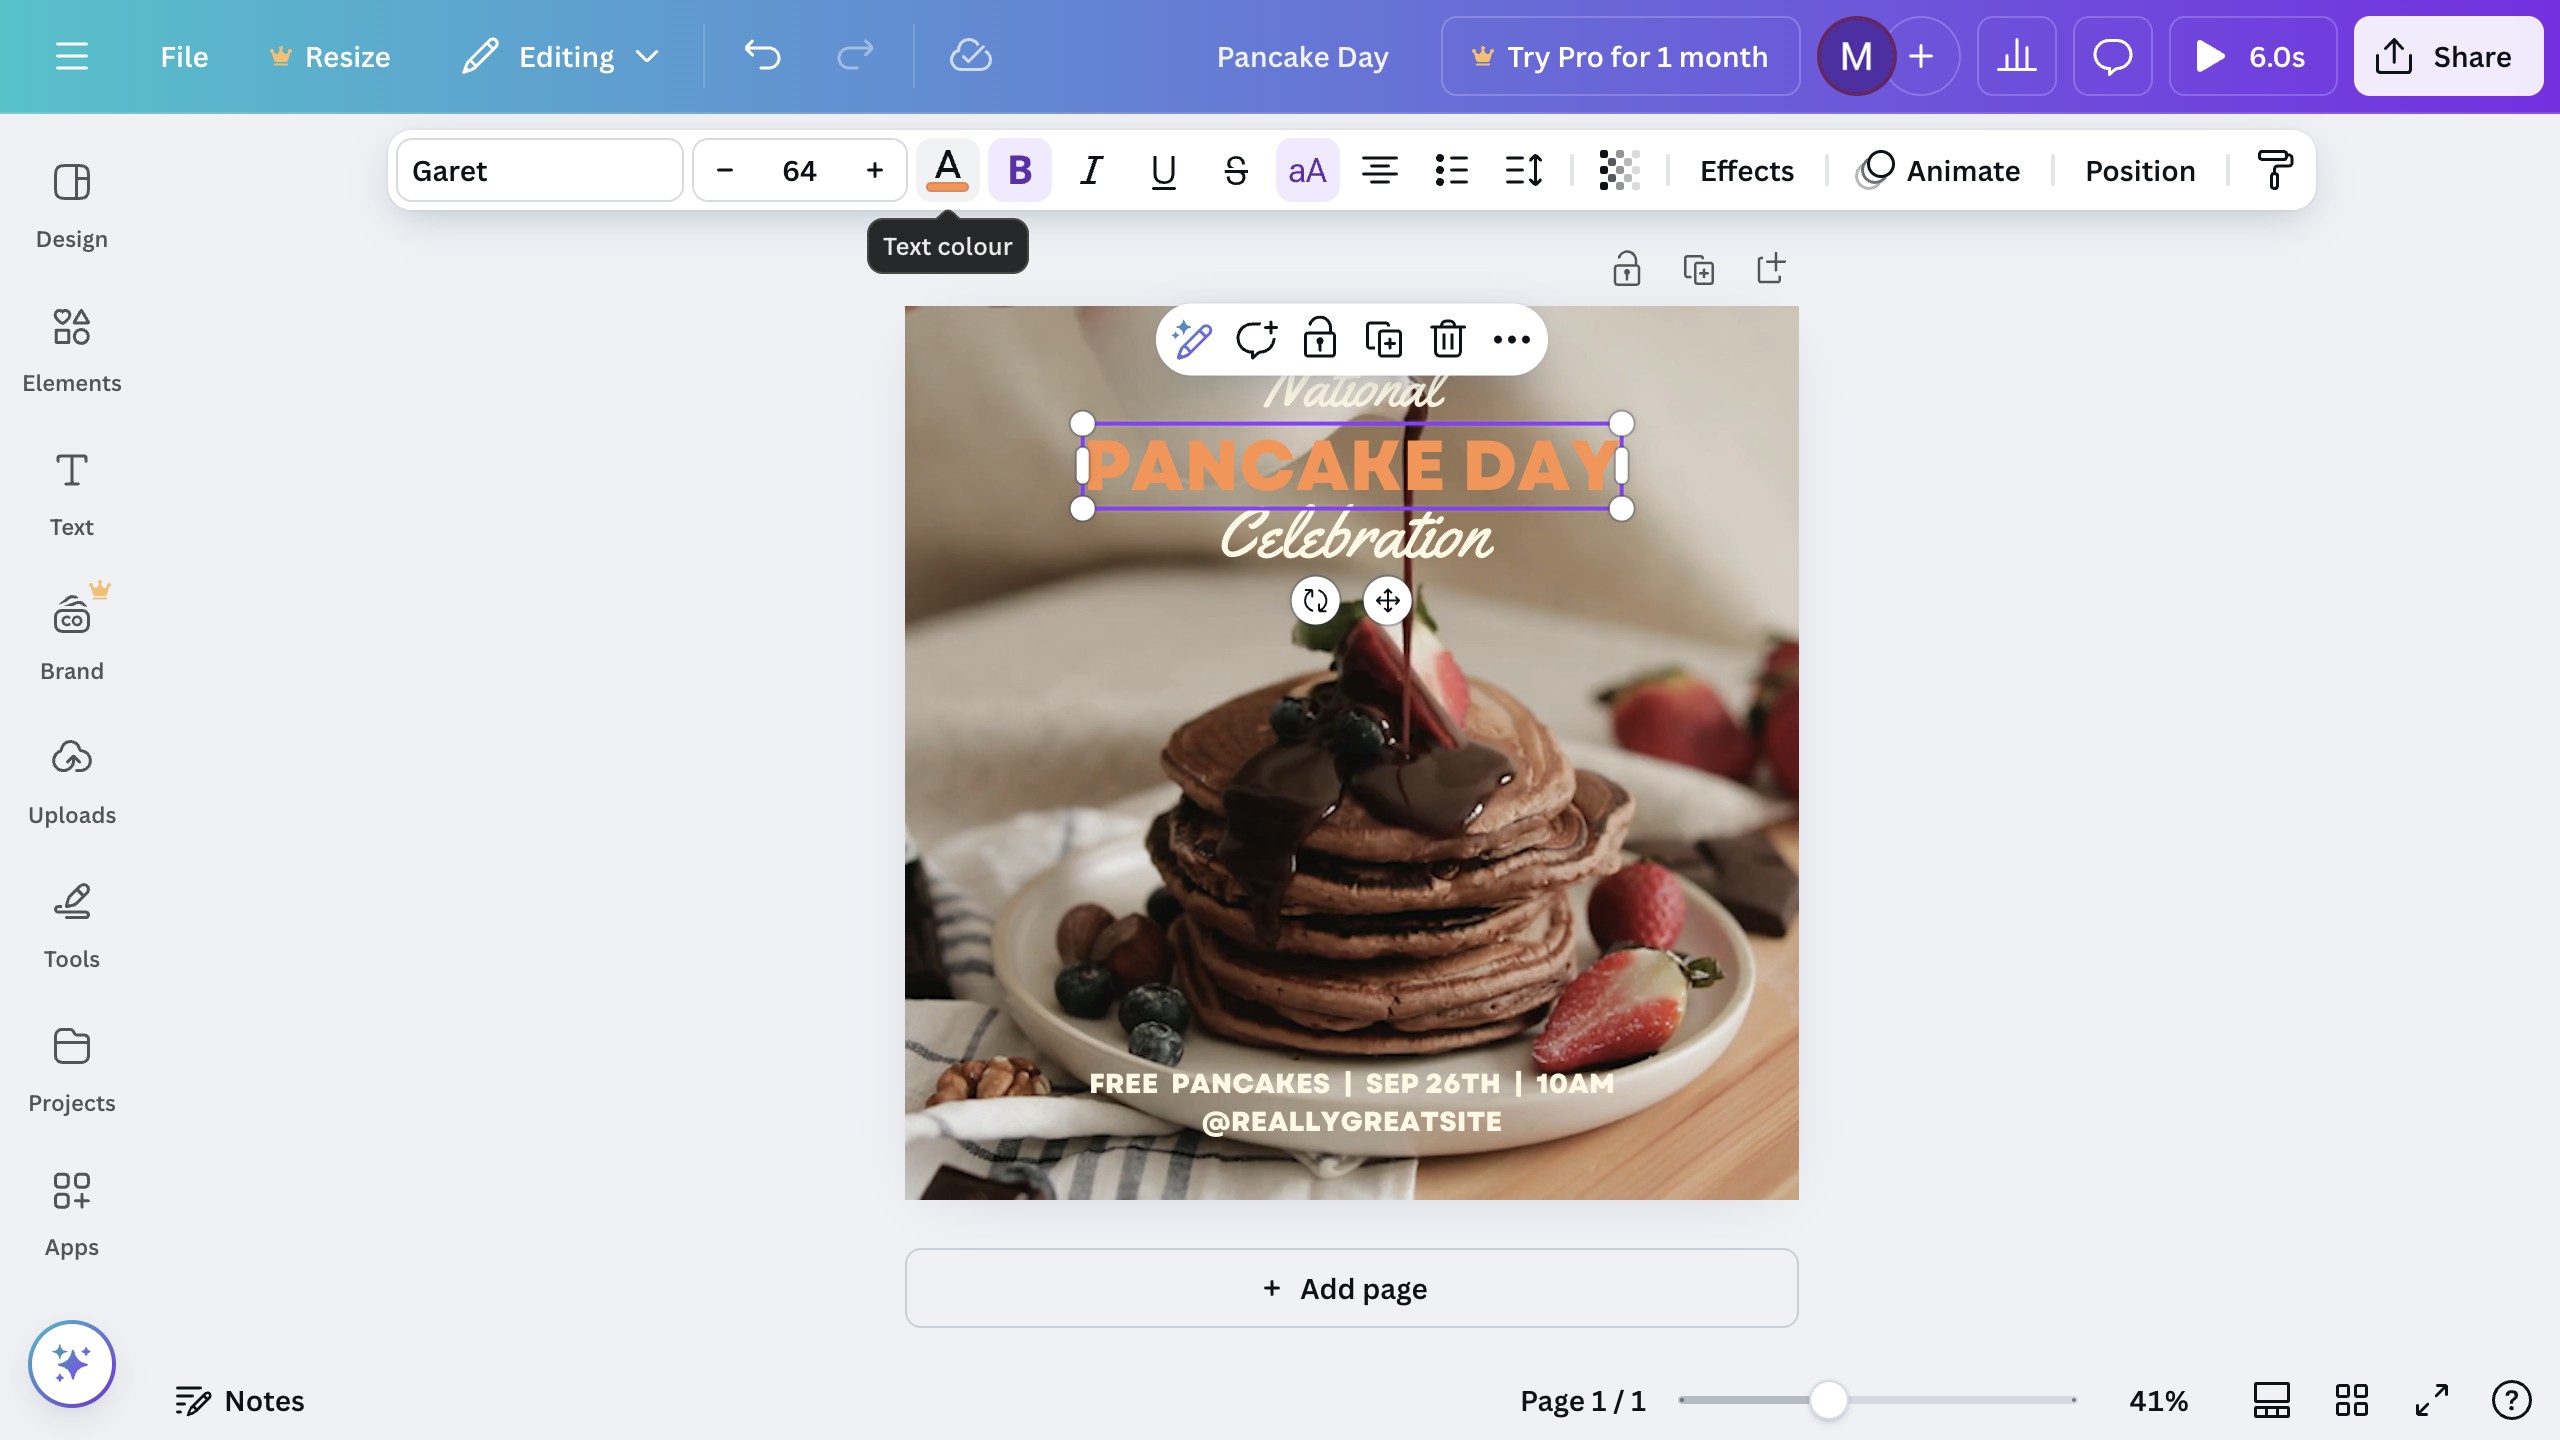Open the Notes panel
This screenshot has height=1440, width=2560.
(240, 1401)
